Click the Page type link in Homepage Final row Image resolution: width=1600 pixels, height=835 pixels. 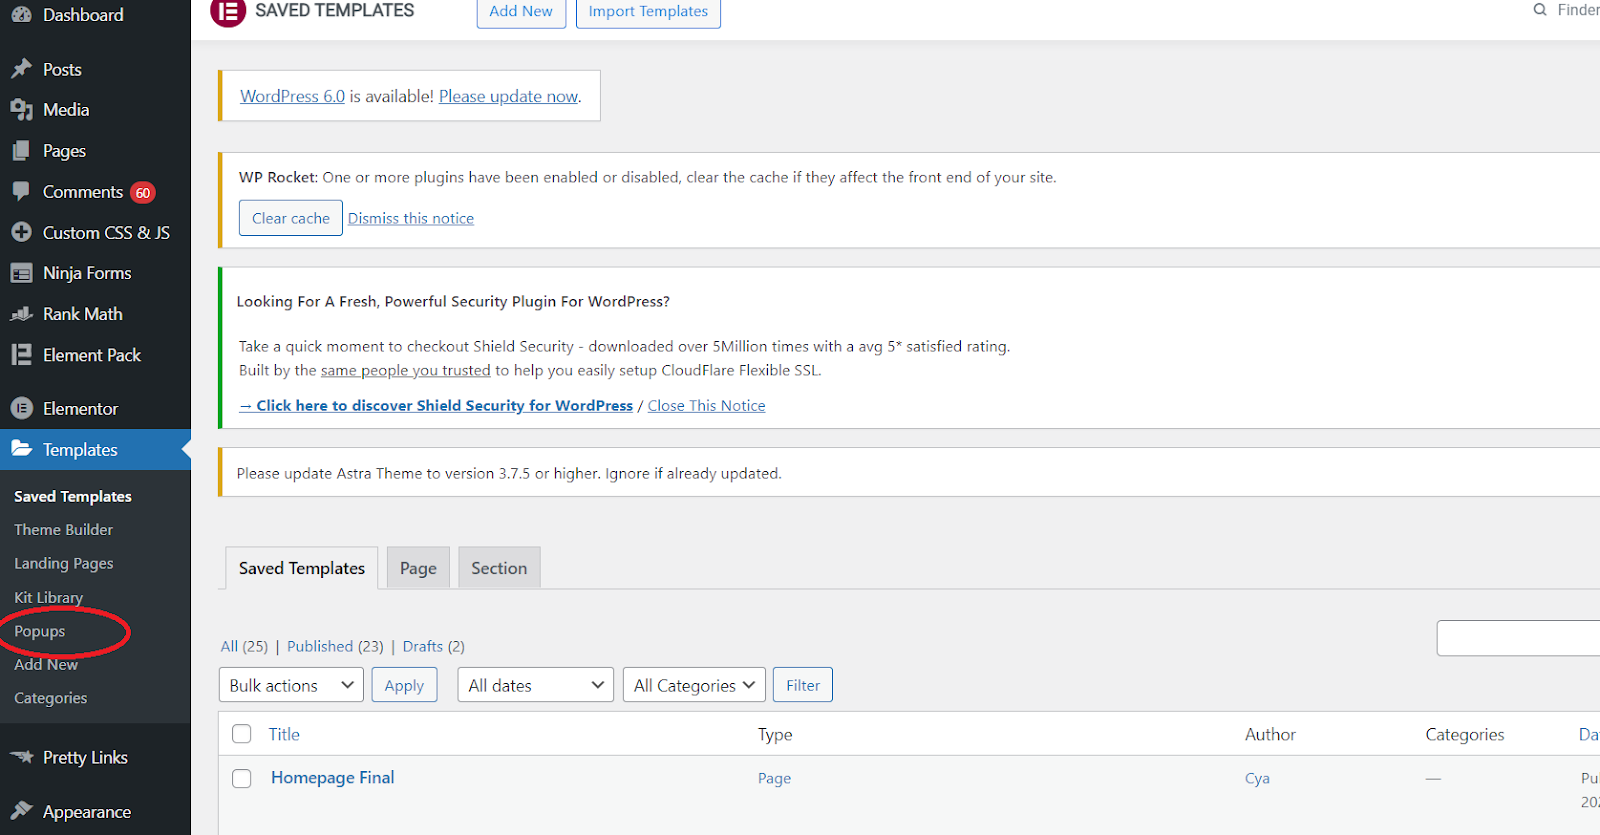point(774,778)
